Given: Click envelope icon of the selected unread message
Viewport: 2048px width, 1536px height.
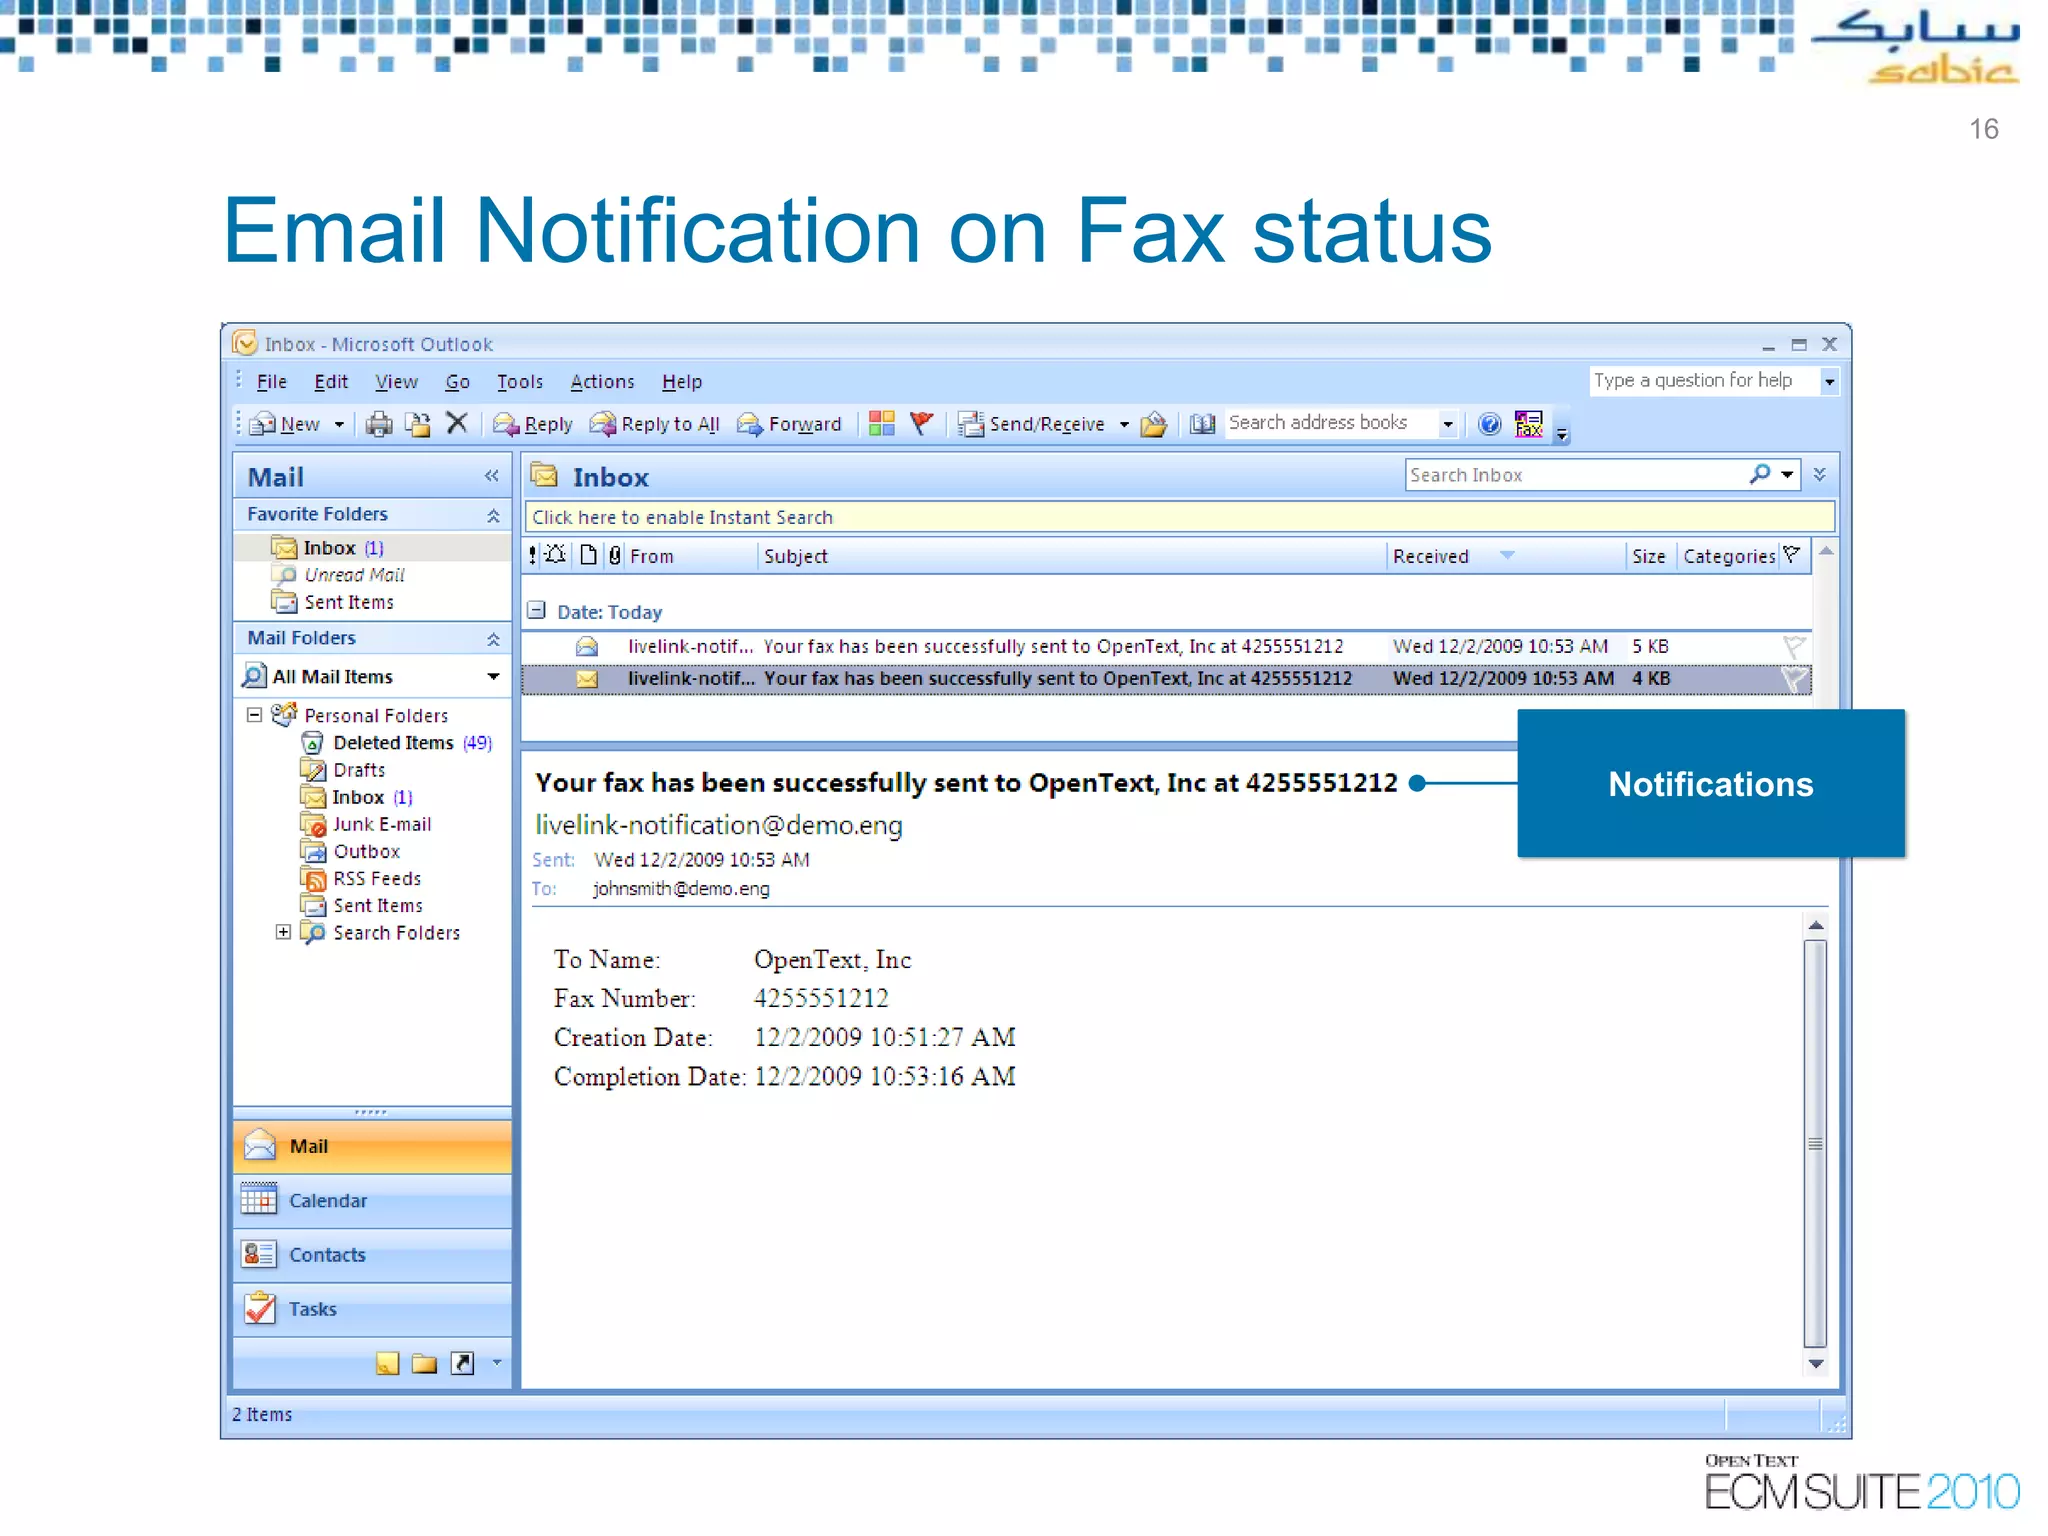Looking at the screenshot, I should click(587, 679).
